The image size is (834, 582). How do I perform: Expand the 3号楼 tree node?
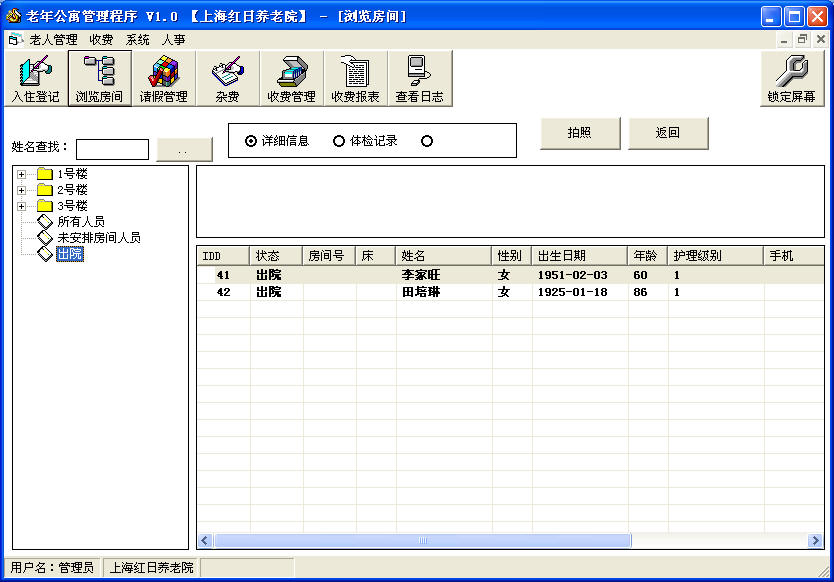tap(21, 206)
